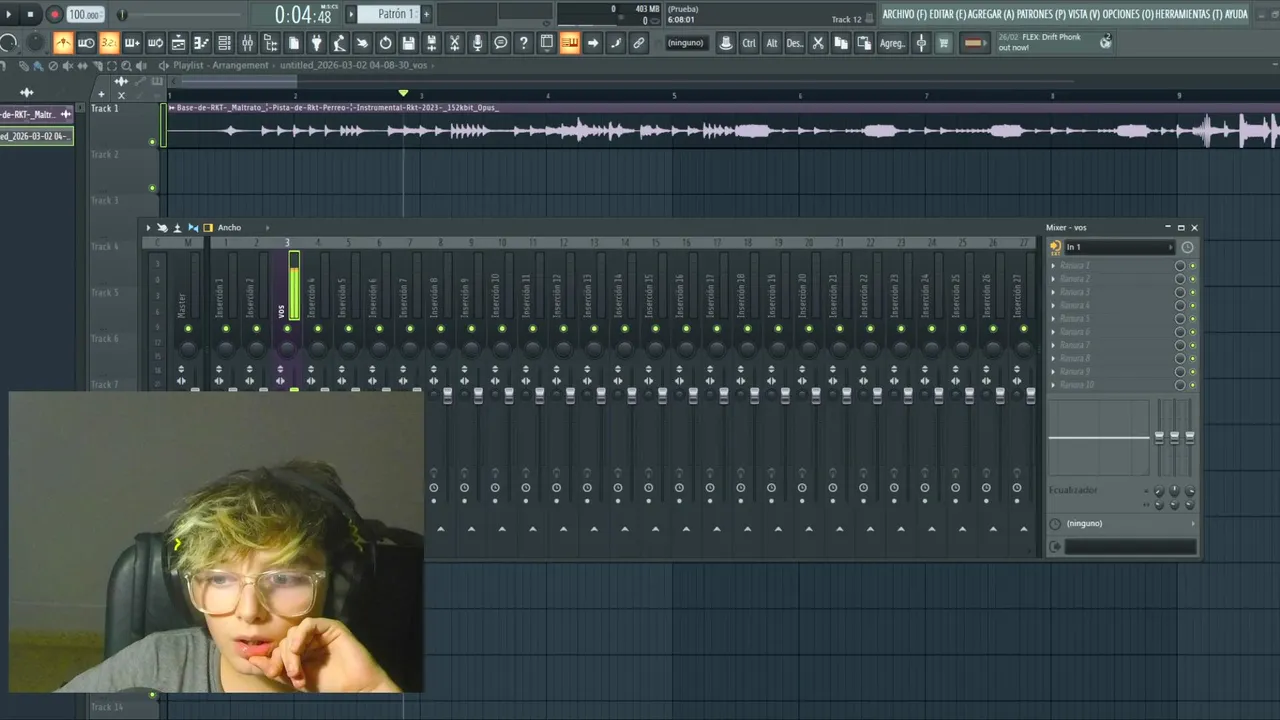
Task: Open the AGREGAR (A) menu
Action: (992, 14)
